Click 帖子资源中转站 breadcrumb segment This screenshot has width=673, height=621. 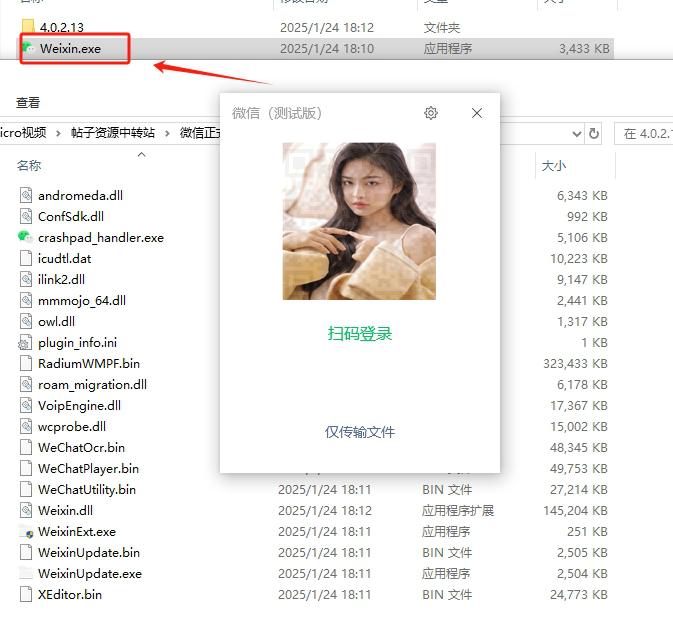point(113,133)
